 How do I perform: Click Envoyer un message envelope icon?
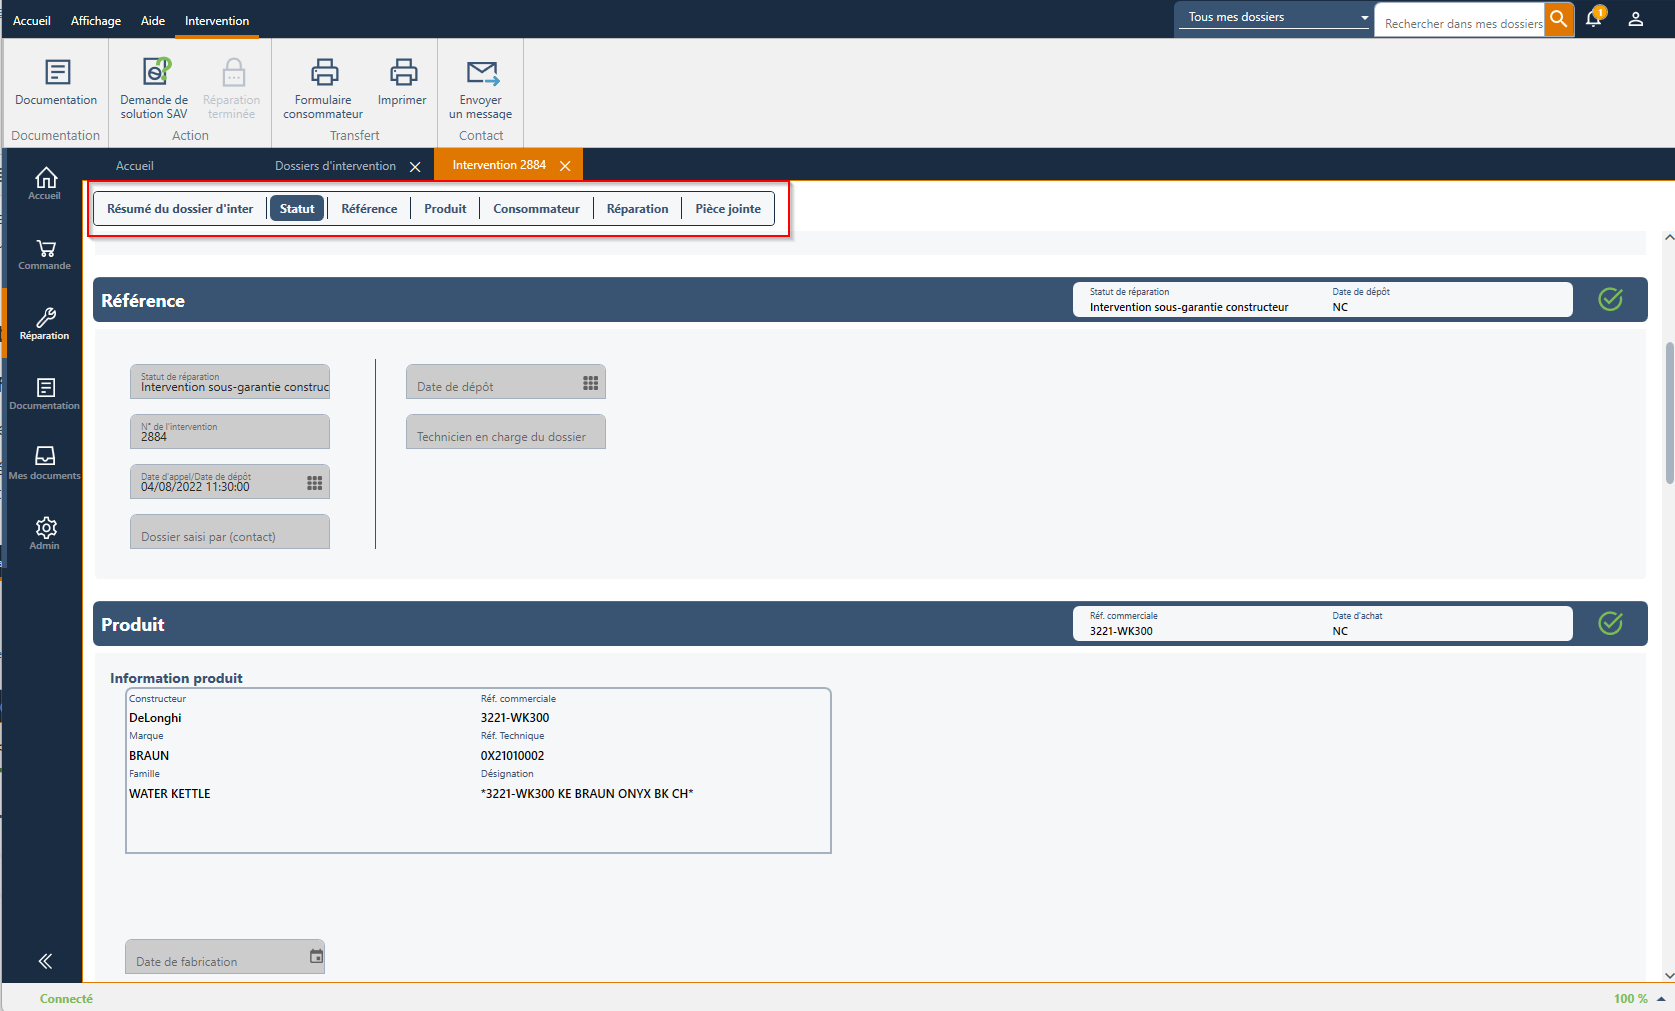click(481, 73)
